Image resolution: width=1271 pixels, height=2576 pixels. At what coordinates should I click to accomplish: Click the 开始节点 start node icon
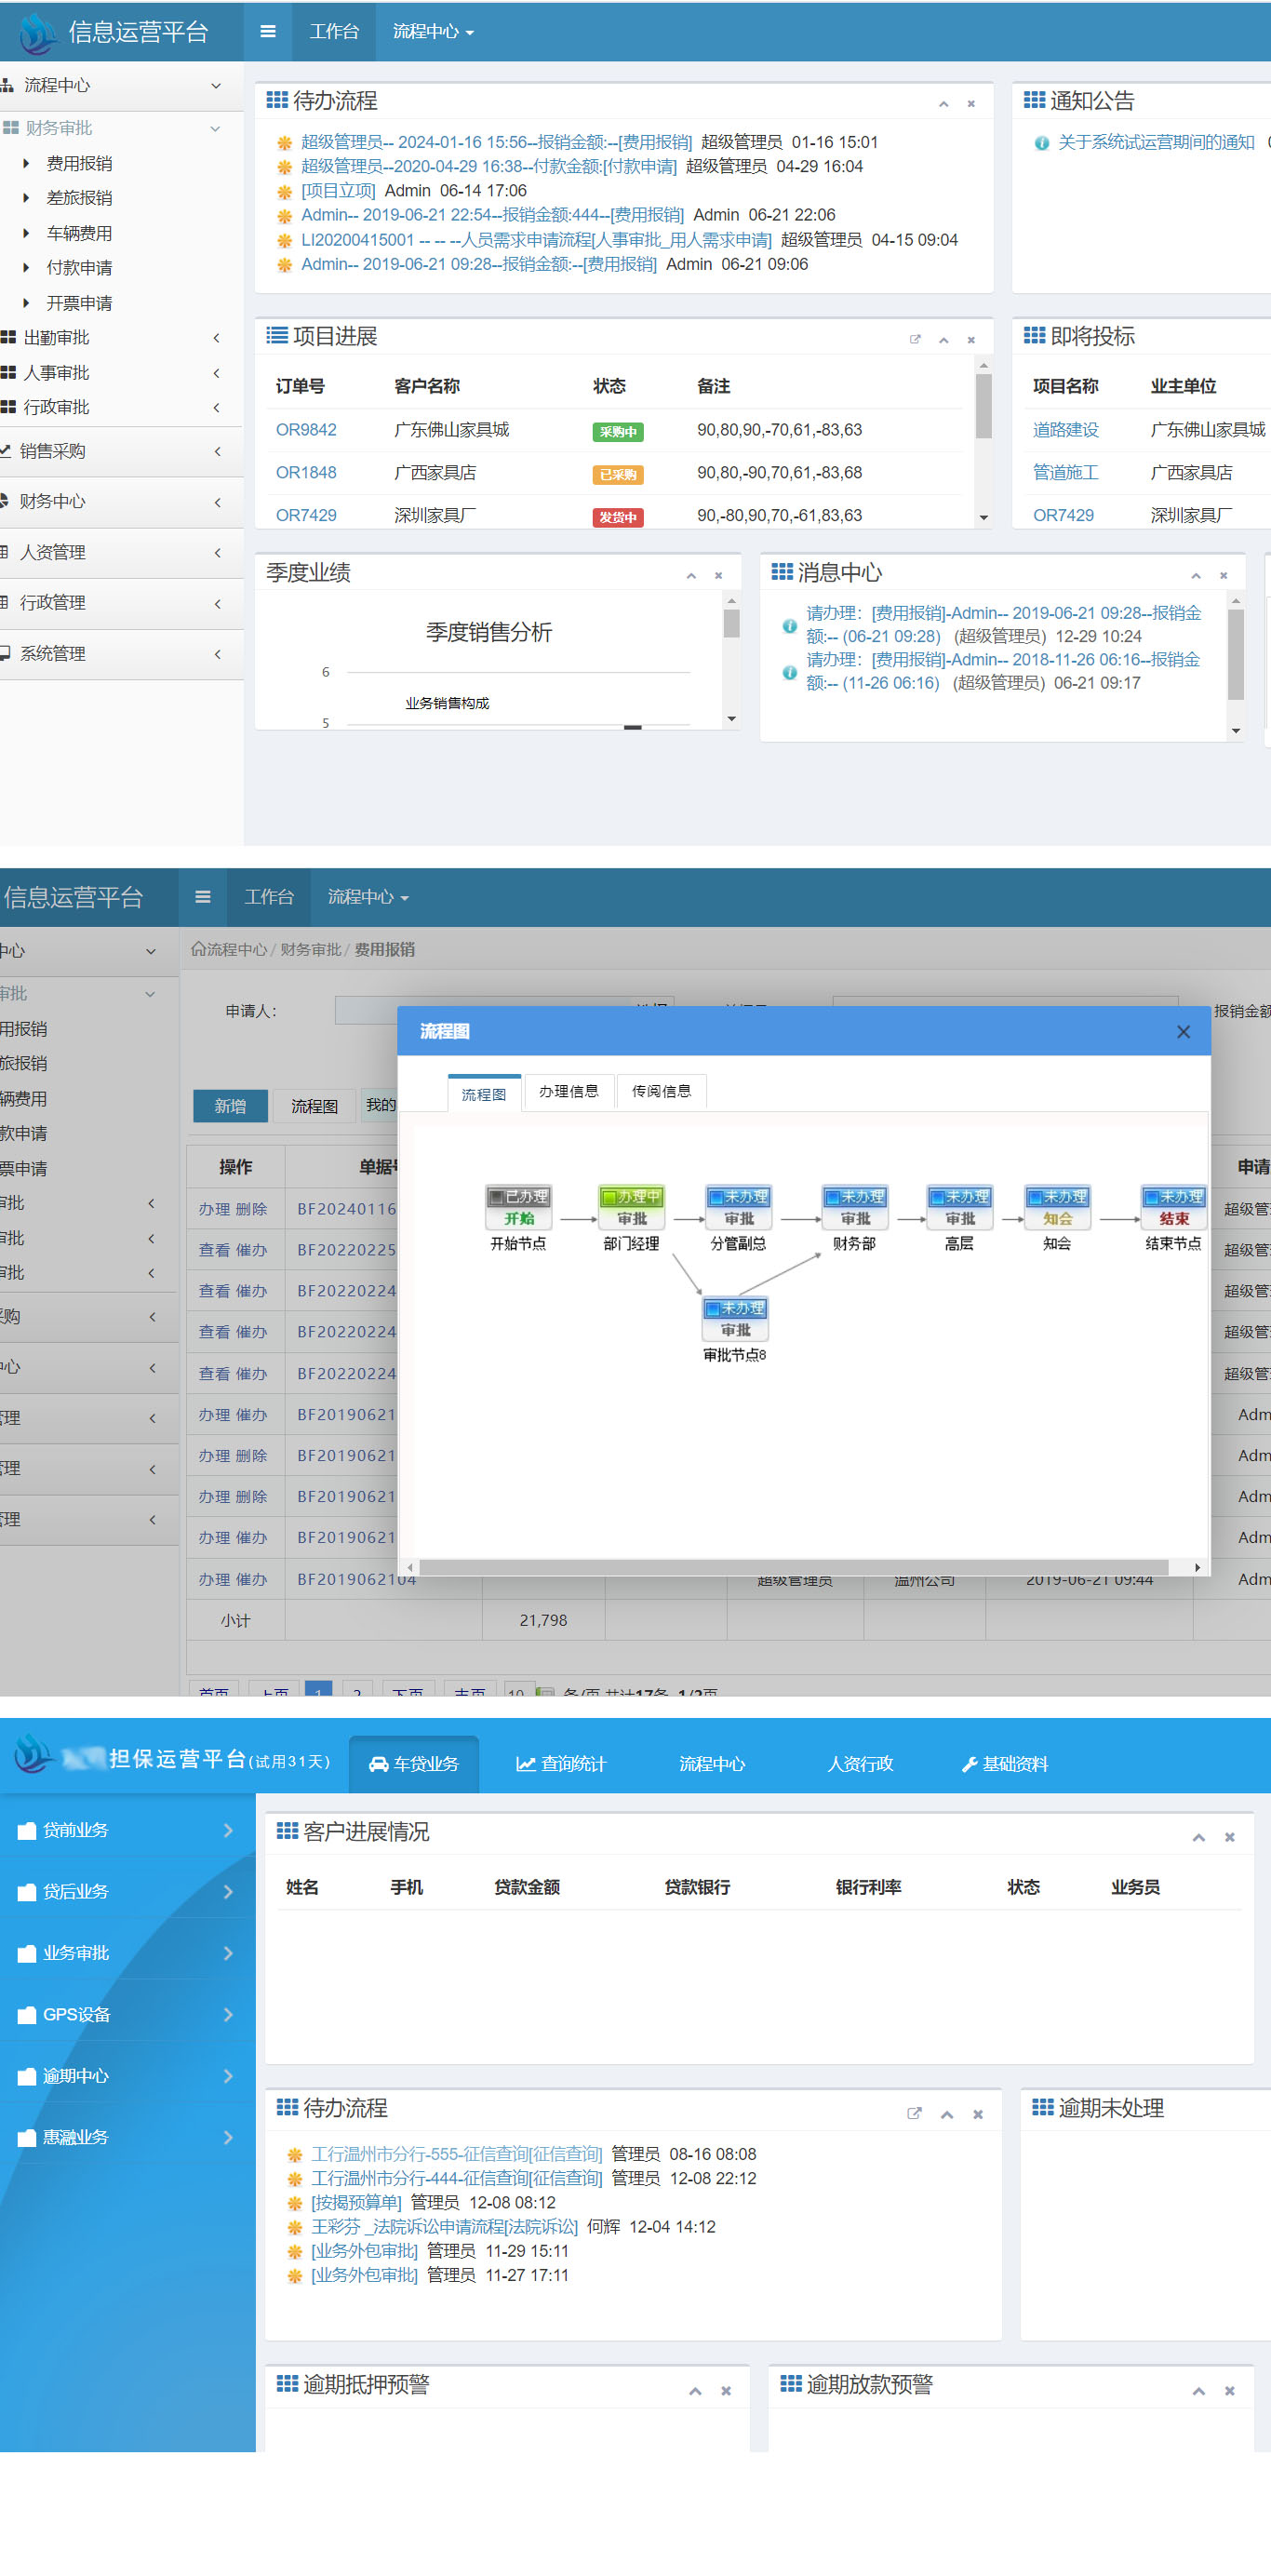pyautogui.click(x=518, y=1207)
